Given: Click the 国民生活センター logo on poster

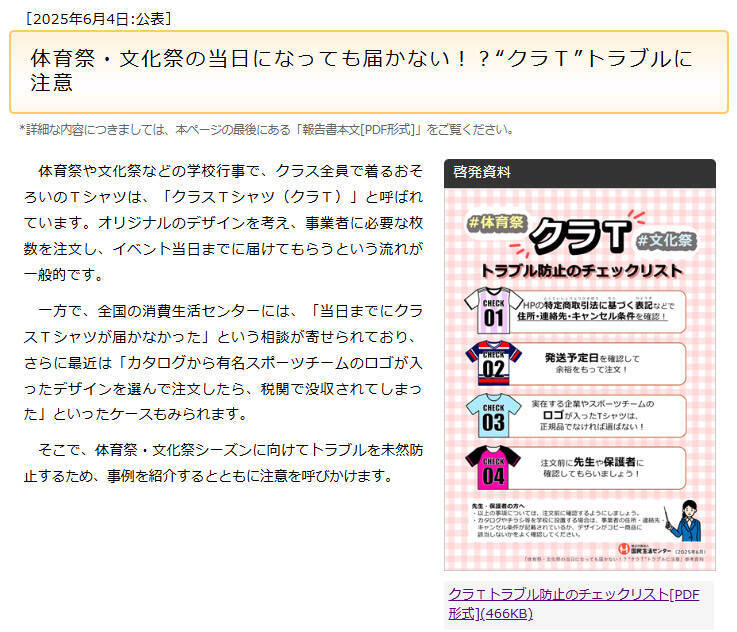Looking at the screenshot, I should [x=644, y=549].
